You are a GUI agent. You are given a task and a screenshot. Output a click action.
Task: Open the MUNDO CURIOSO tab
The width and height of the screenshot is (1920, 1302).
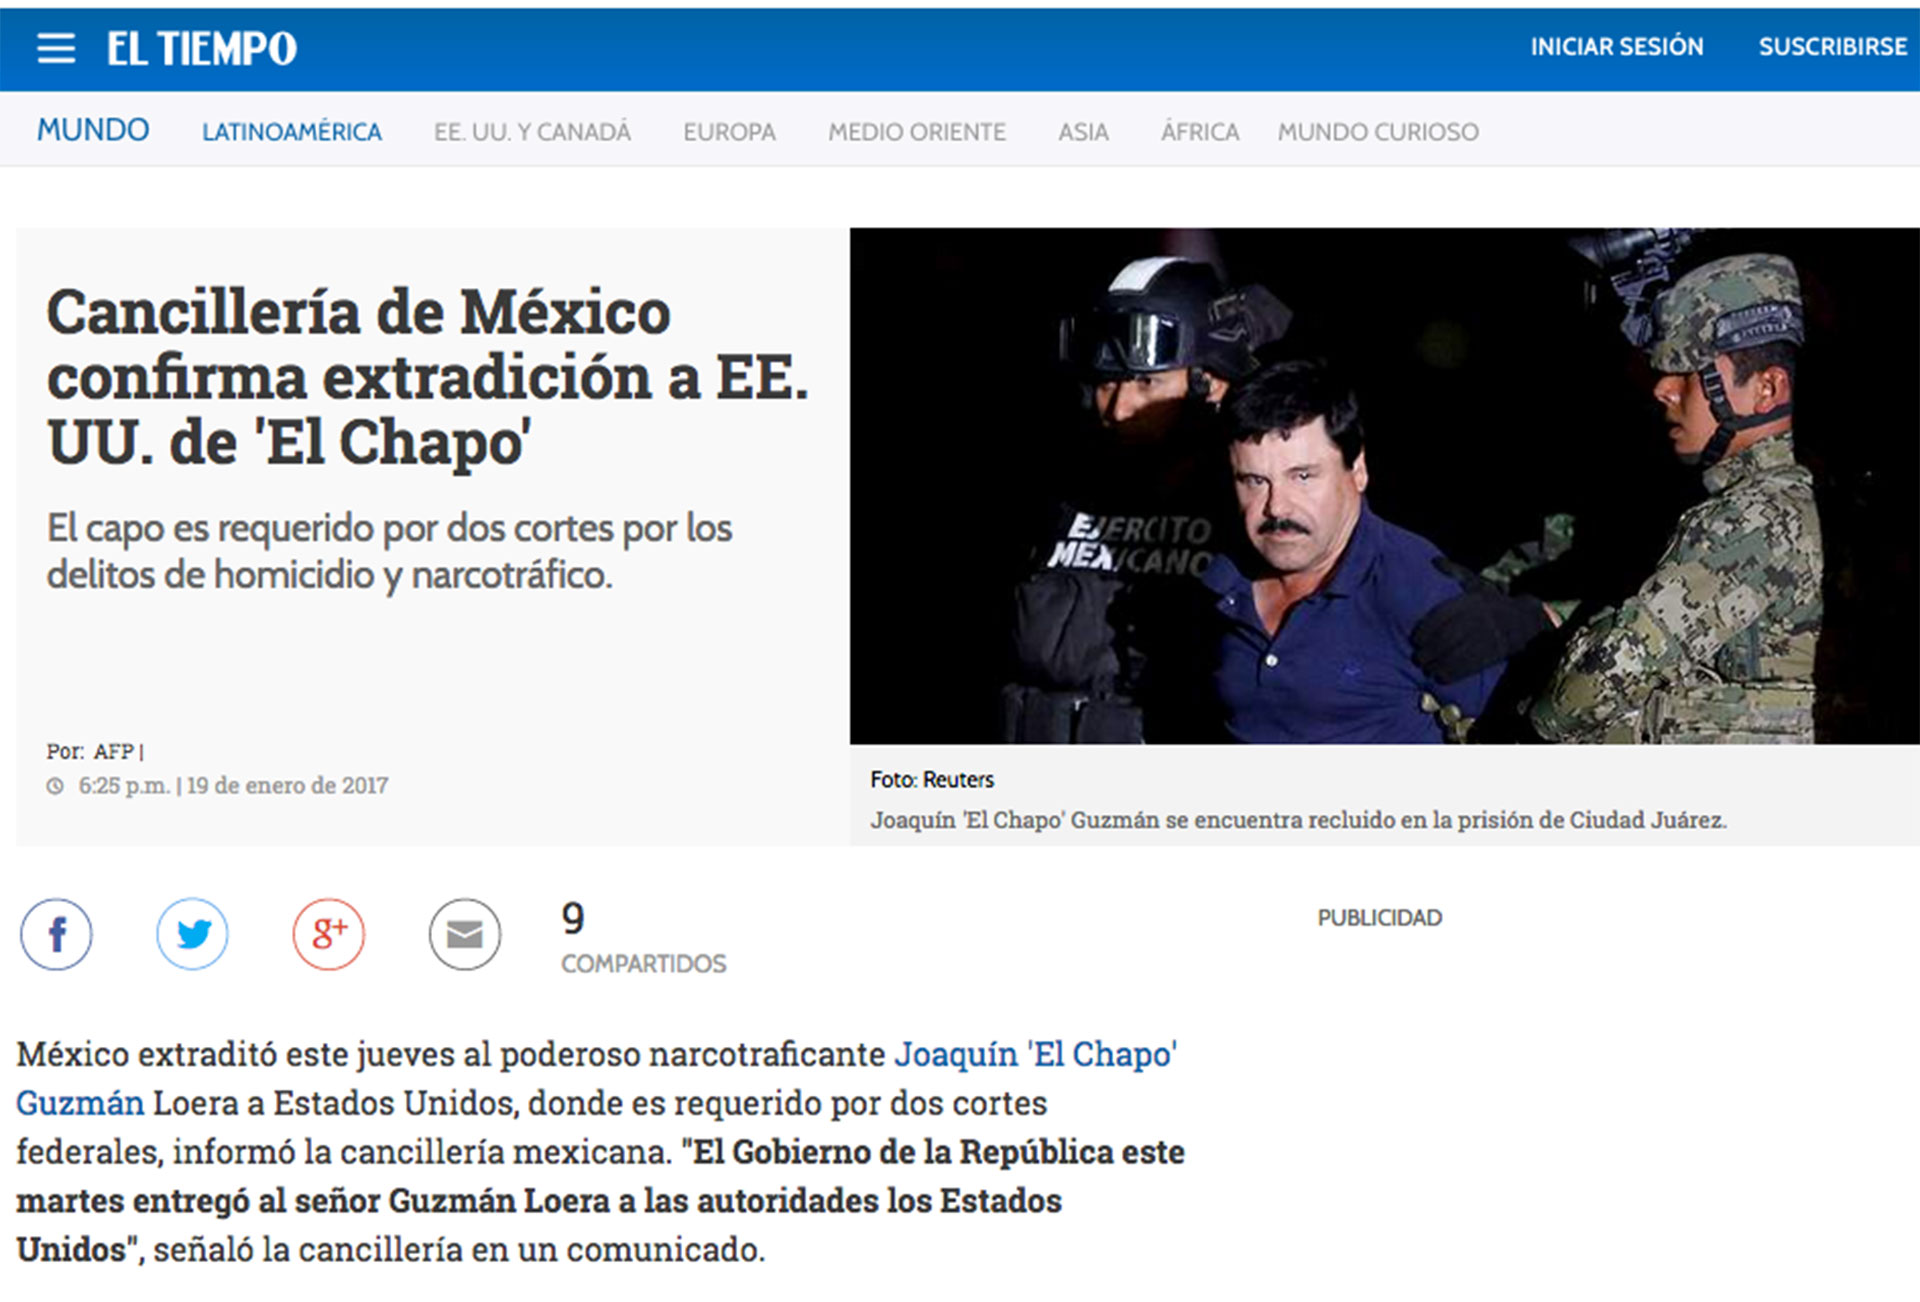point(1378,132)
